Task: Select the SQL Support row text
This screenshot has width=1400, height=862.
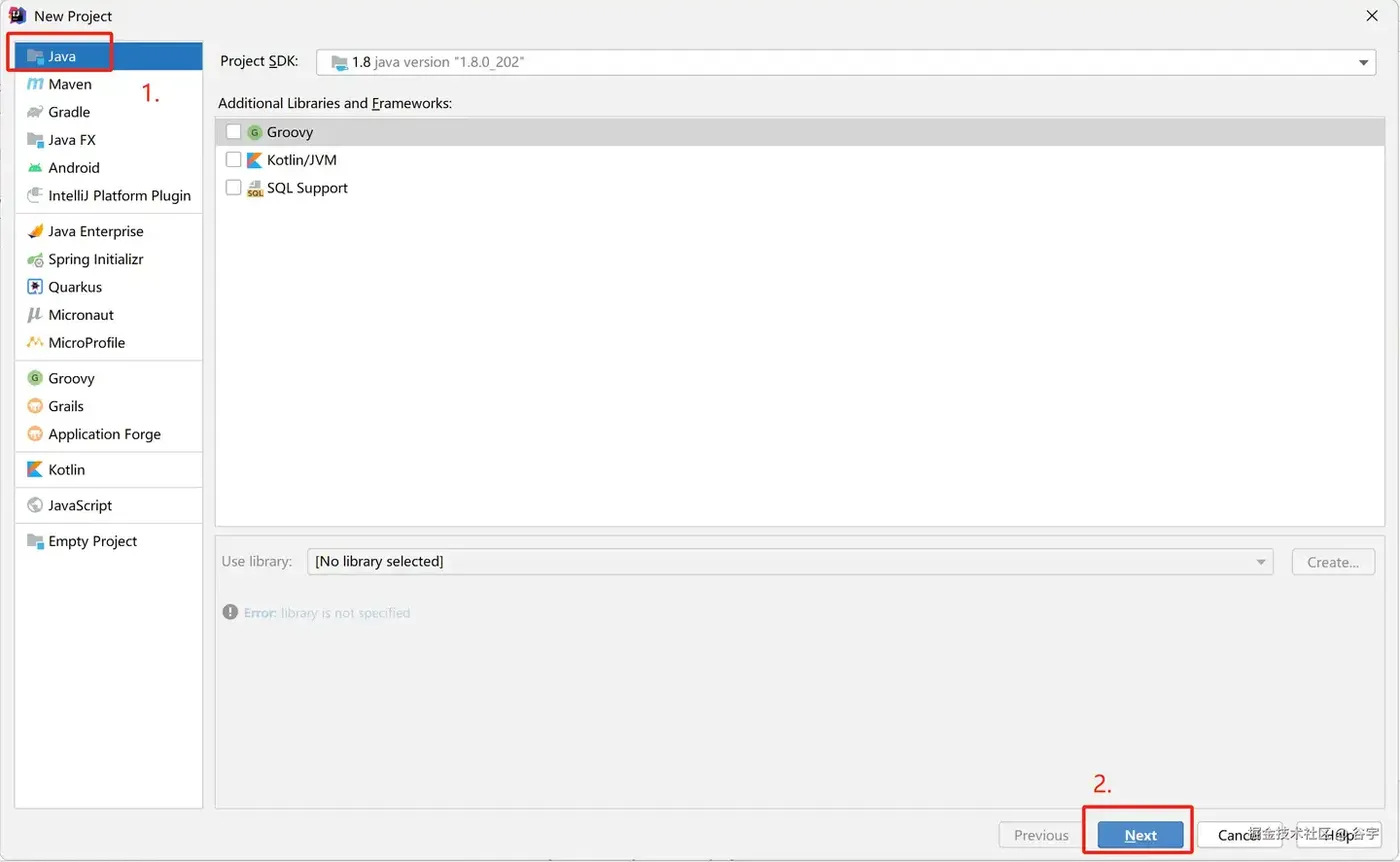Action: (307, 188)
